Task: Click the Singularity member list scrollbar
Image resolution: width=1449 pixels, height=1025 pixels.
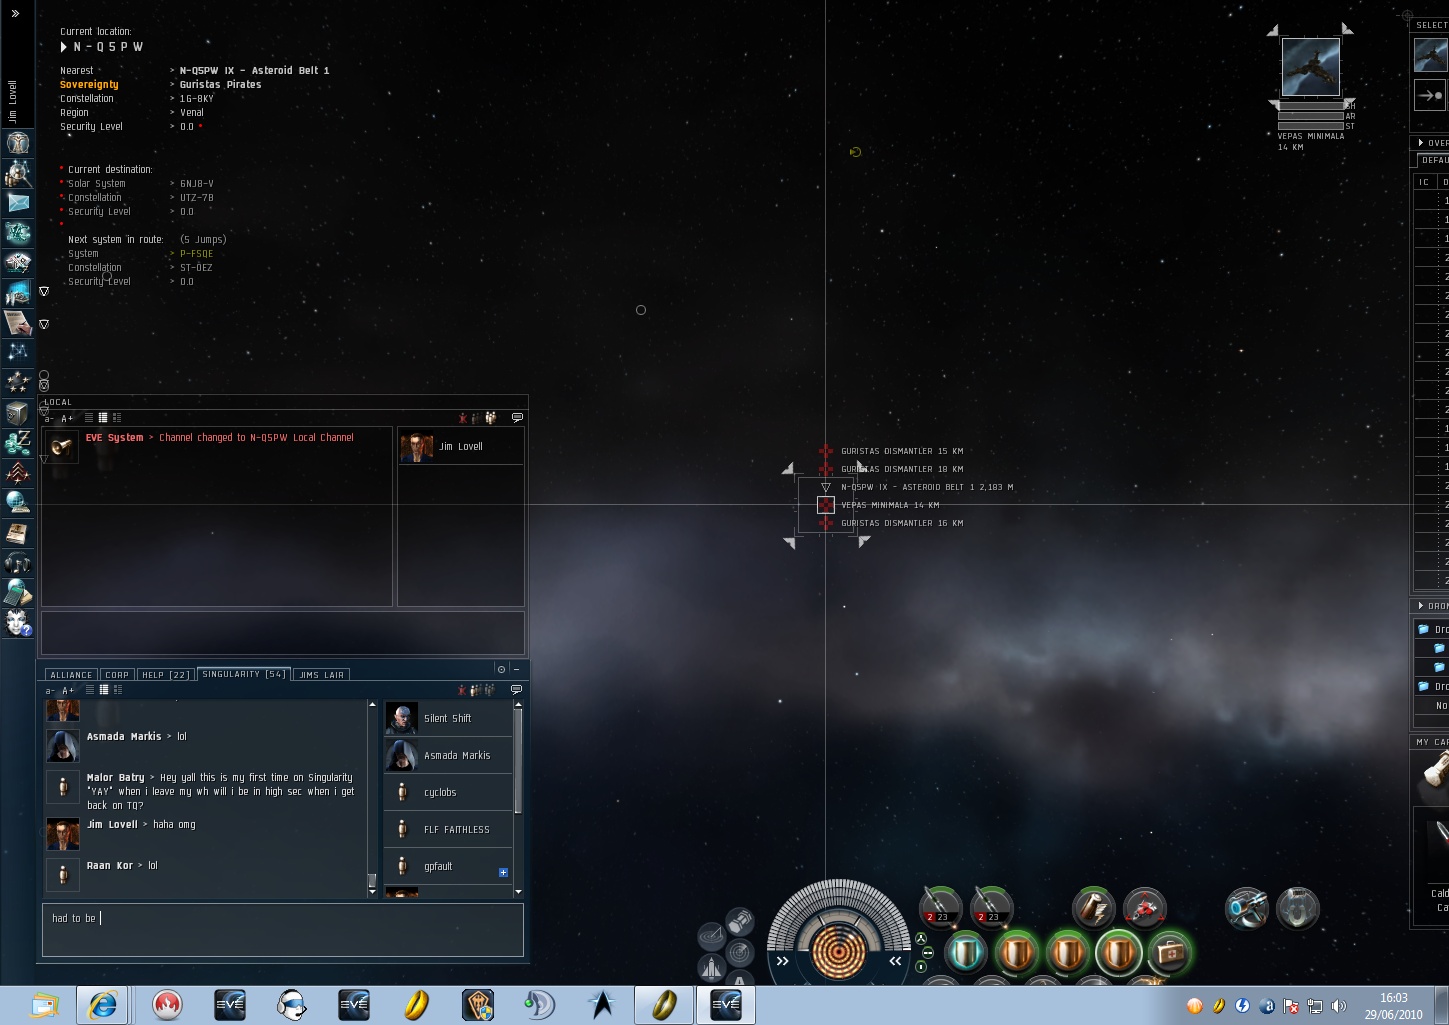Action: click(x=518, y=796)
